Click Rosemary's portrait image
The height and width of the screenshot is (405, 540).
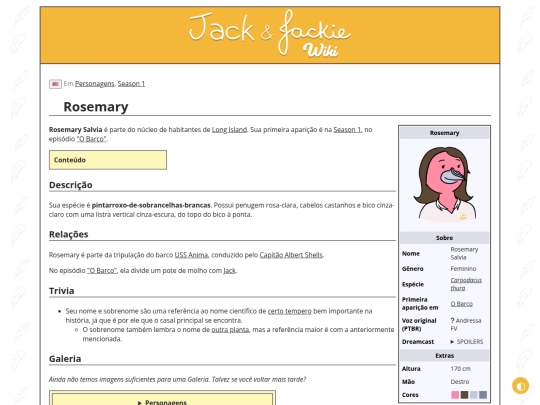tap(445, 184)
